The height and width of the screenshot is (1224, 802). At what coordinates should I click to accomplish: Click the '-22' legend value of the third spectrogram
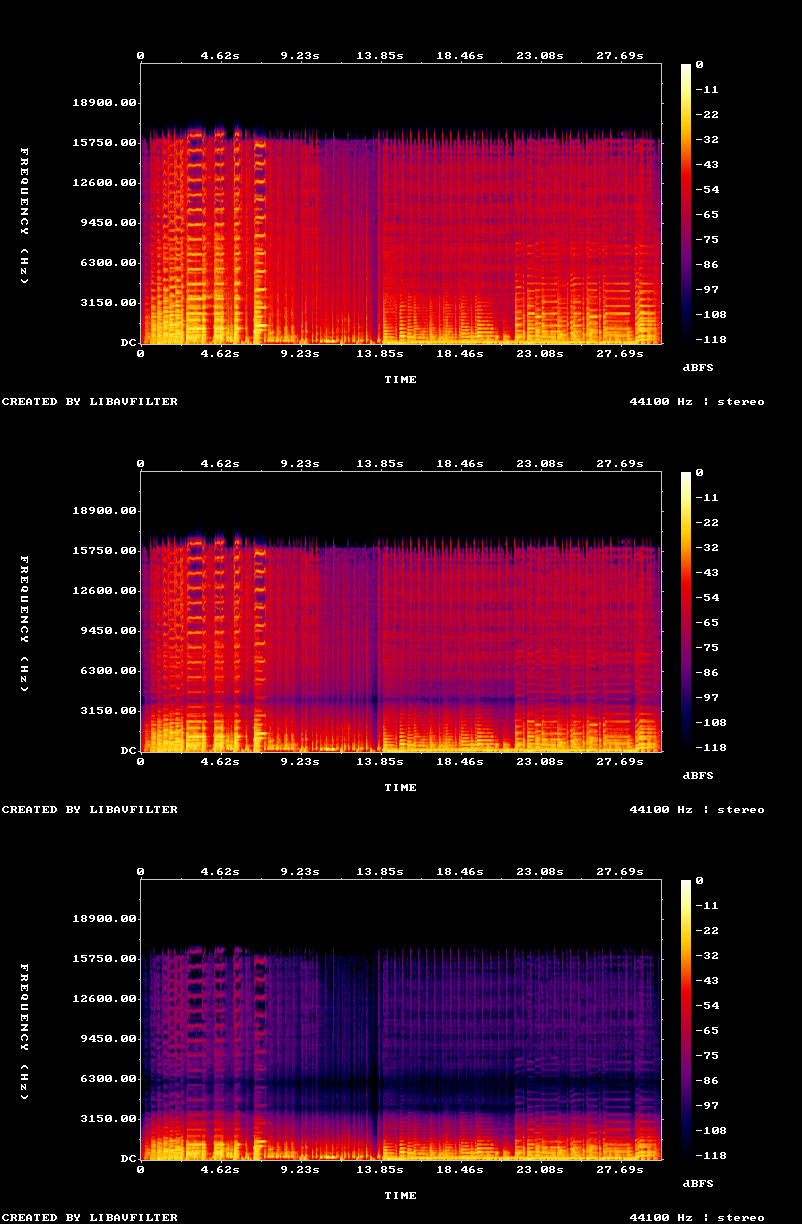pyautogui.click(x=708, y=931)
